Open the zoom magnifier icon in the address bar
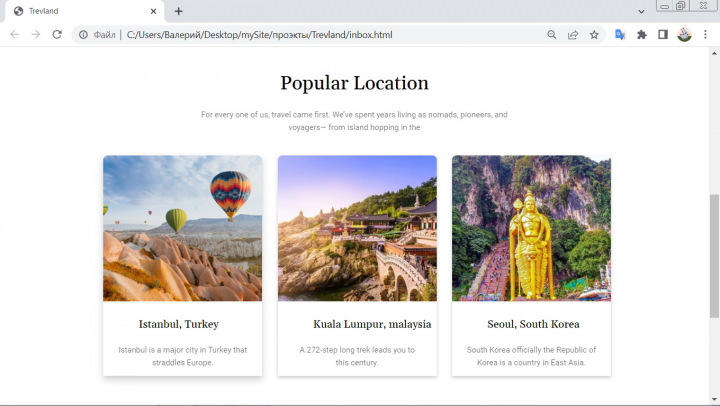This screenshot has width=720, height=406. point(551,34)
